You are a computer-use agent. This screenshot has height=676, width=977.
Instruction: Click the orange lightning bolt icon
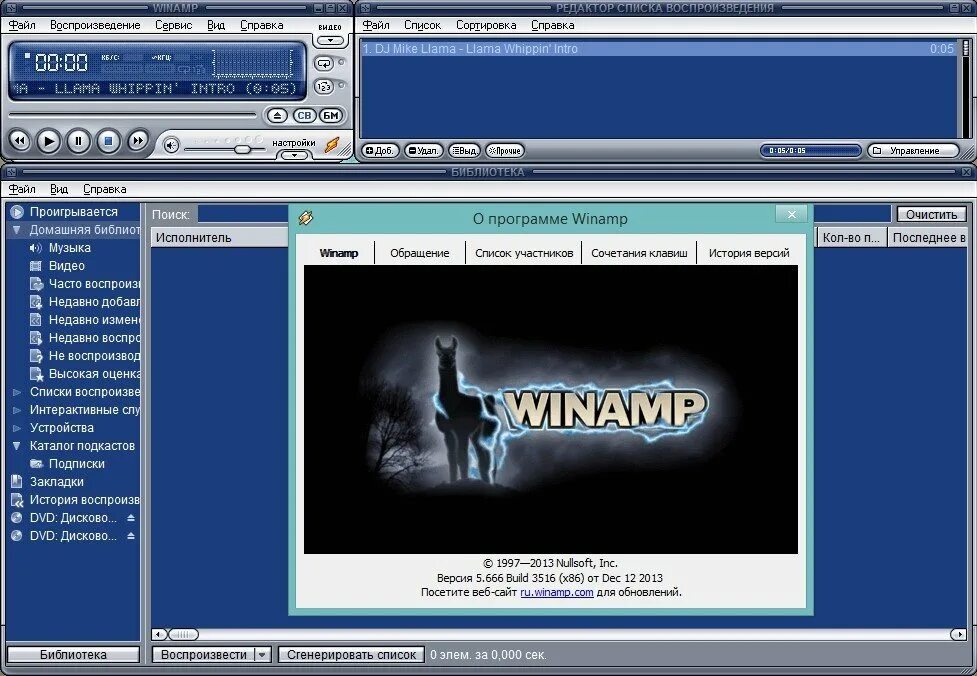coord(332,146)
